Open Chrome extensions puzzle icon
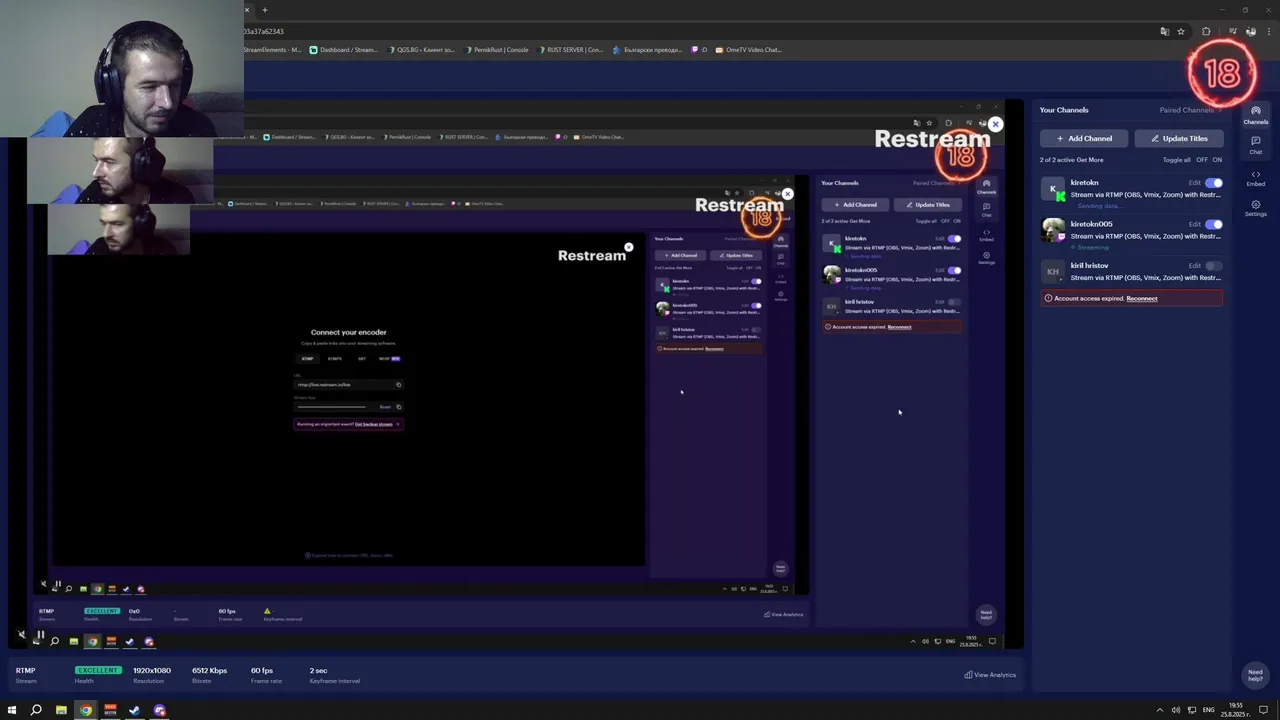The width and height of the screenshot is (1280, 720). tap(1206, 31)
